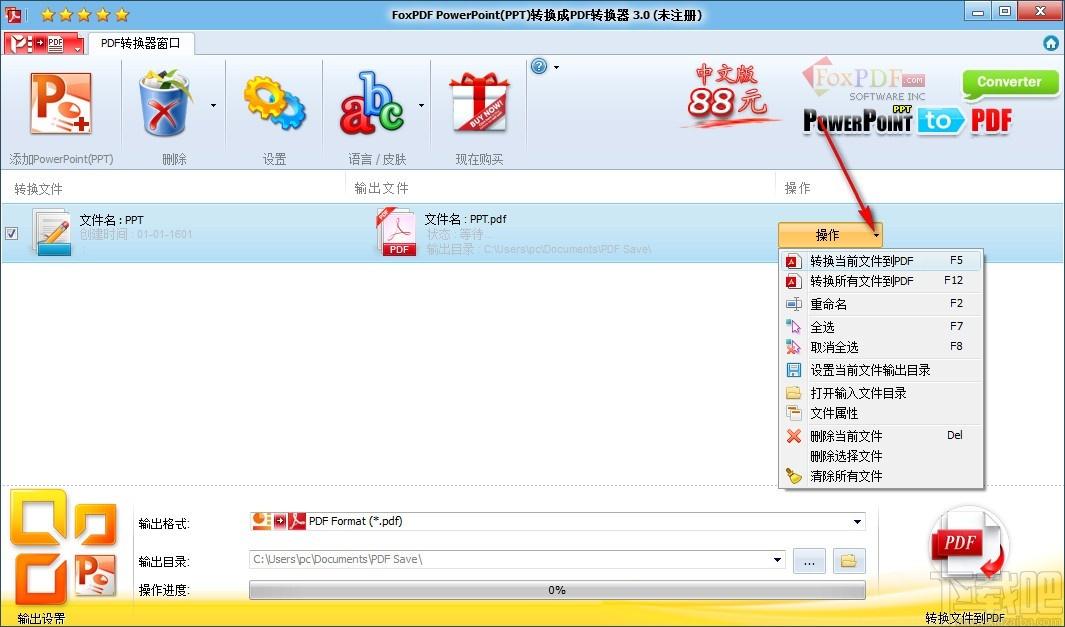Select 删除选择文件 menu item
Image resolution: width=1065 pixels, height=627 pixels.
coord(880,456)
